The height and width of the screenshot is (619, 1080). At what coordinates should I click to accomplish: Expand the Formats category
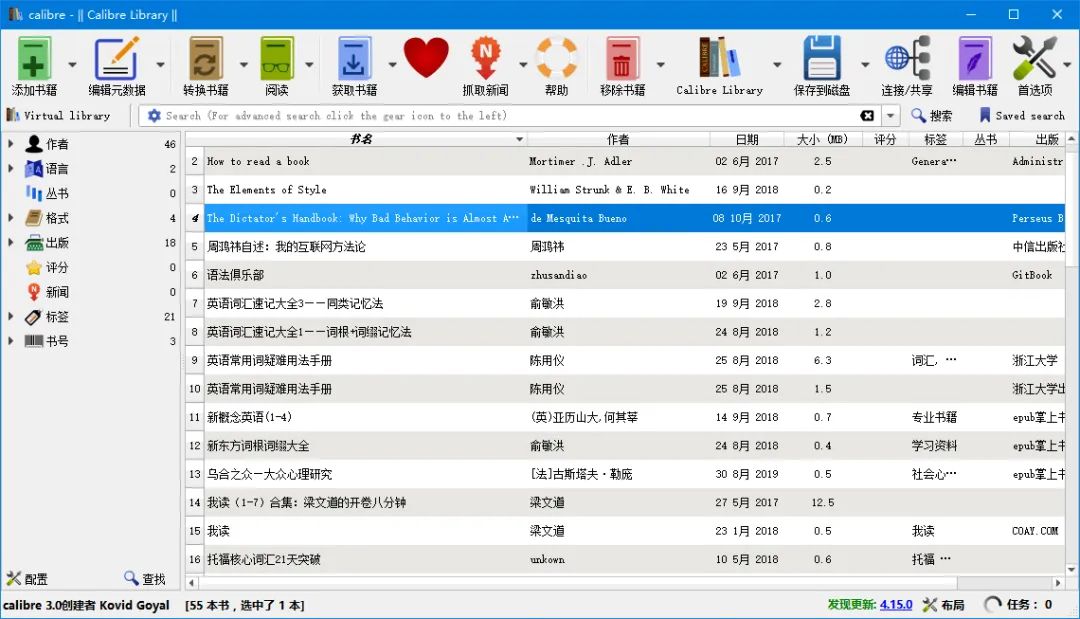click(x=10, y=218)
